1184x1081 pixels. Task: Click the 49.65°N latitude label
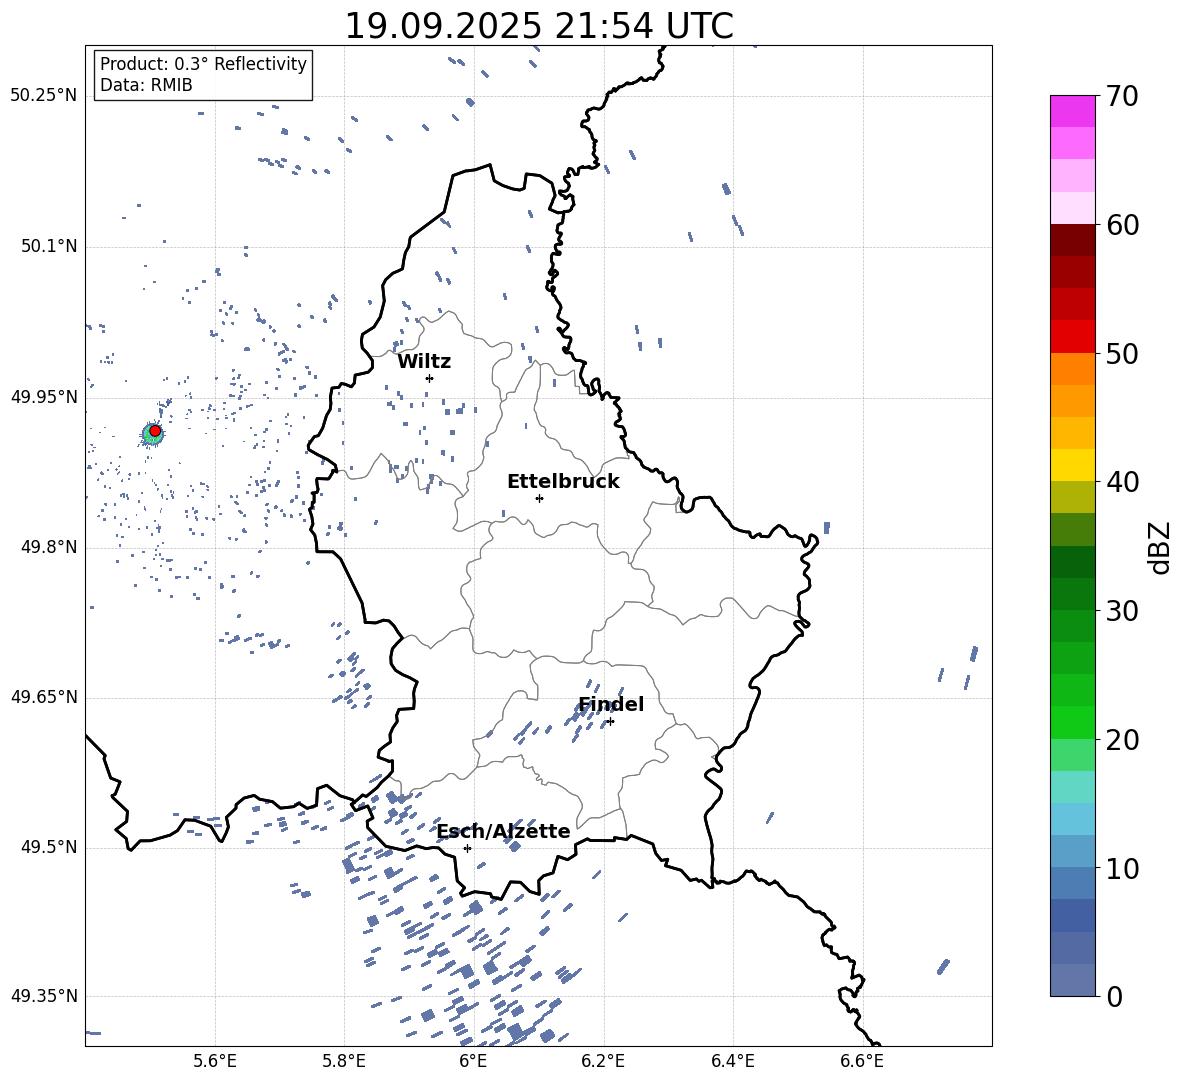tap(44, 697)
